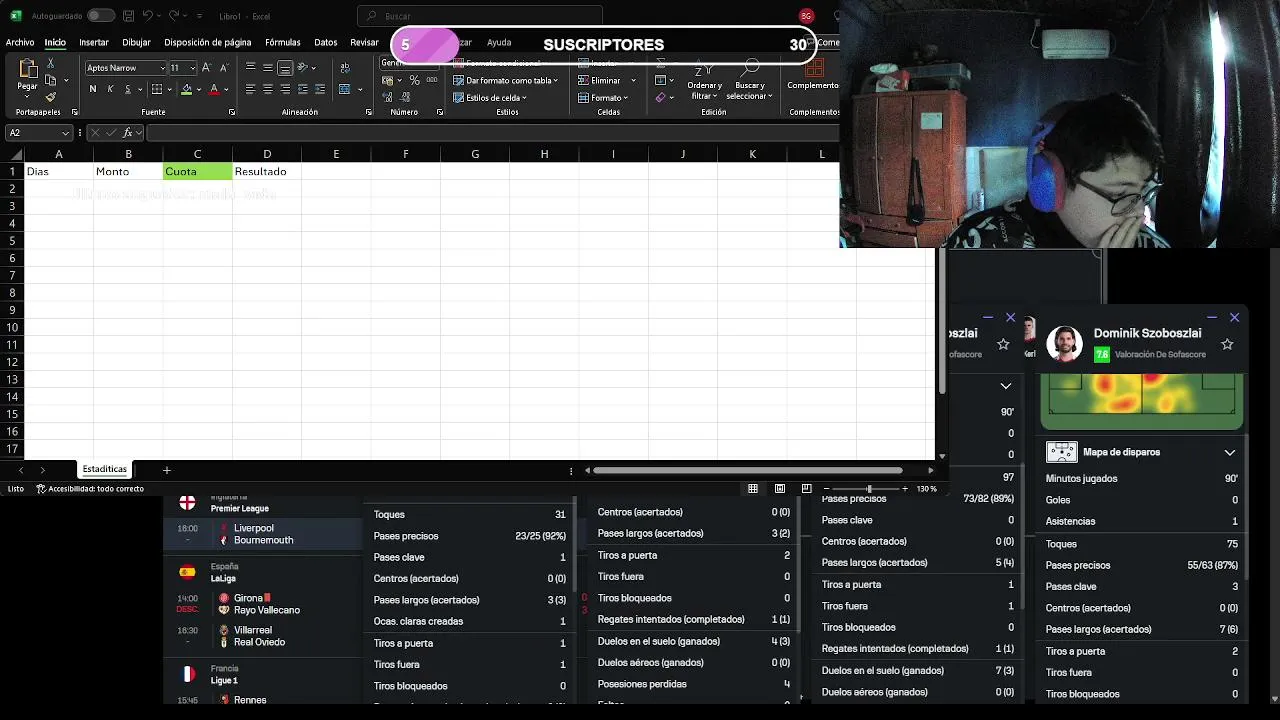Switch to the Datos tab
Viewport: 1280px width, 720px height.
point(326,42)
